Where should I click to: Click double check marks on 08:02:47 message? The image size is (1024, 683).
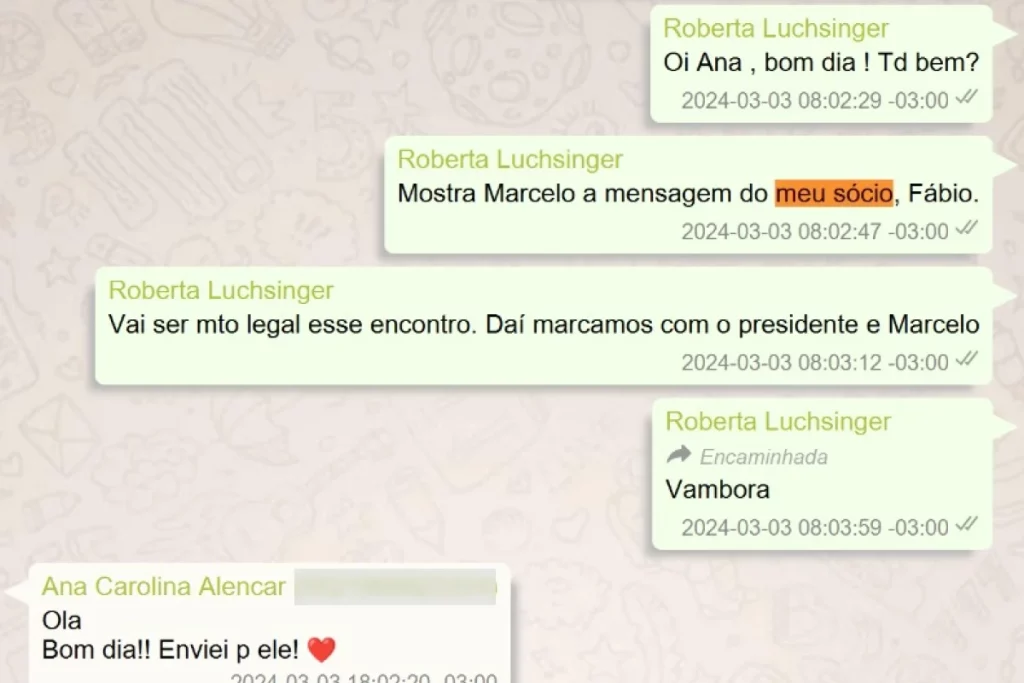pyautogui.click(x=967, y=229)
